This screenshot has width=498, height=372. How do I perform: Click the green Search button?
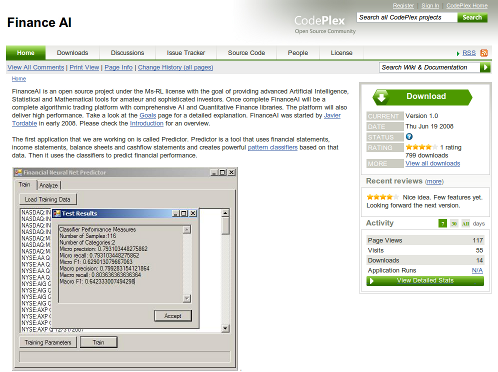click(472, 17)
